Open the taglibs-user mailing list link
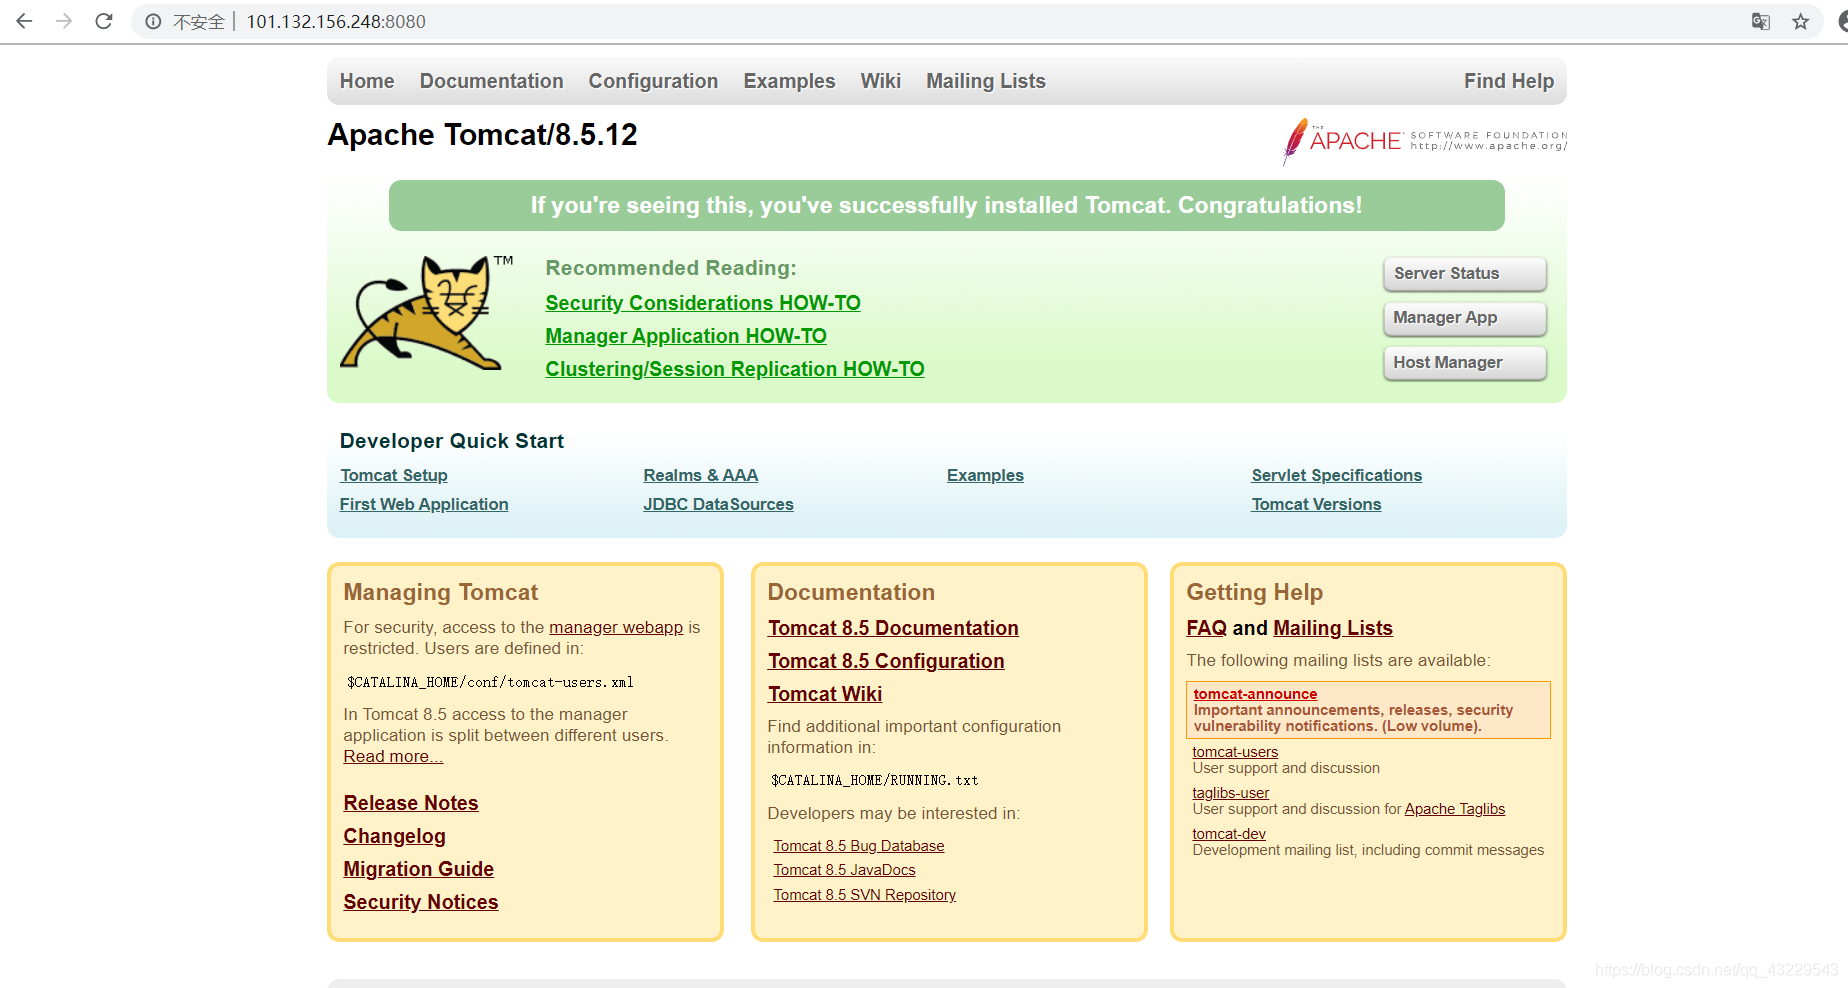This screenshot has height=988, width=1848. [x=1230, y=793]
